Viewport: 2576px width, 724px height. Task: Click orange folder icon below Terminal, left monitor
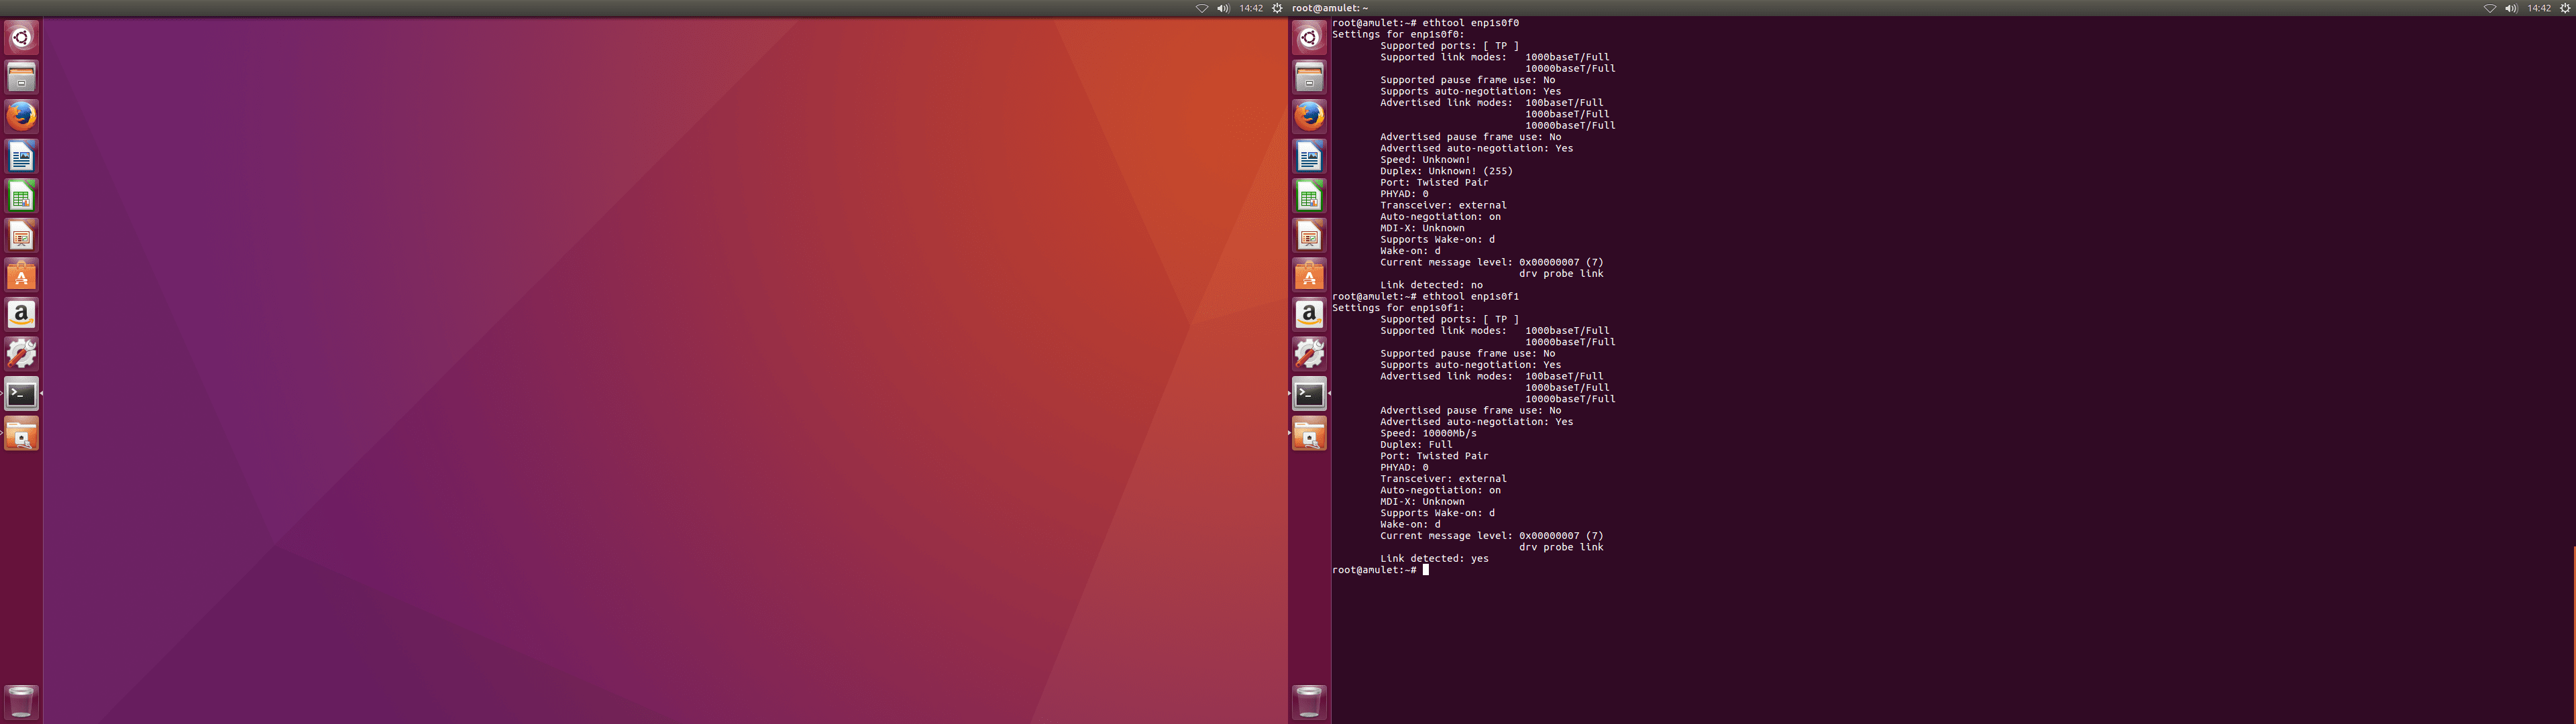(21, 434)
